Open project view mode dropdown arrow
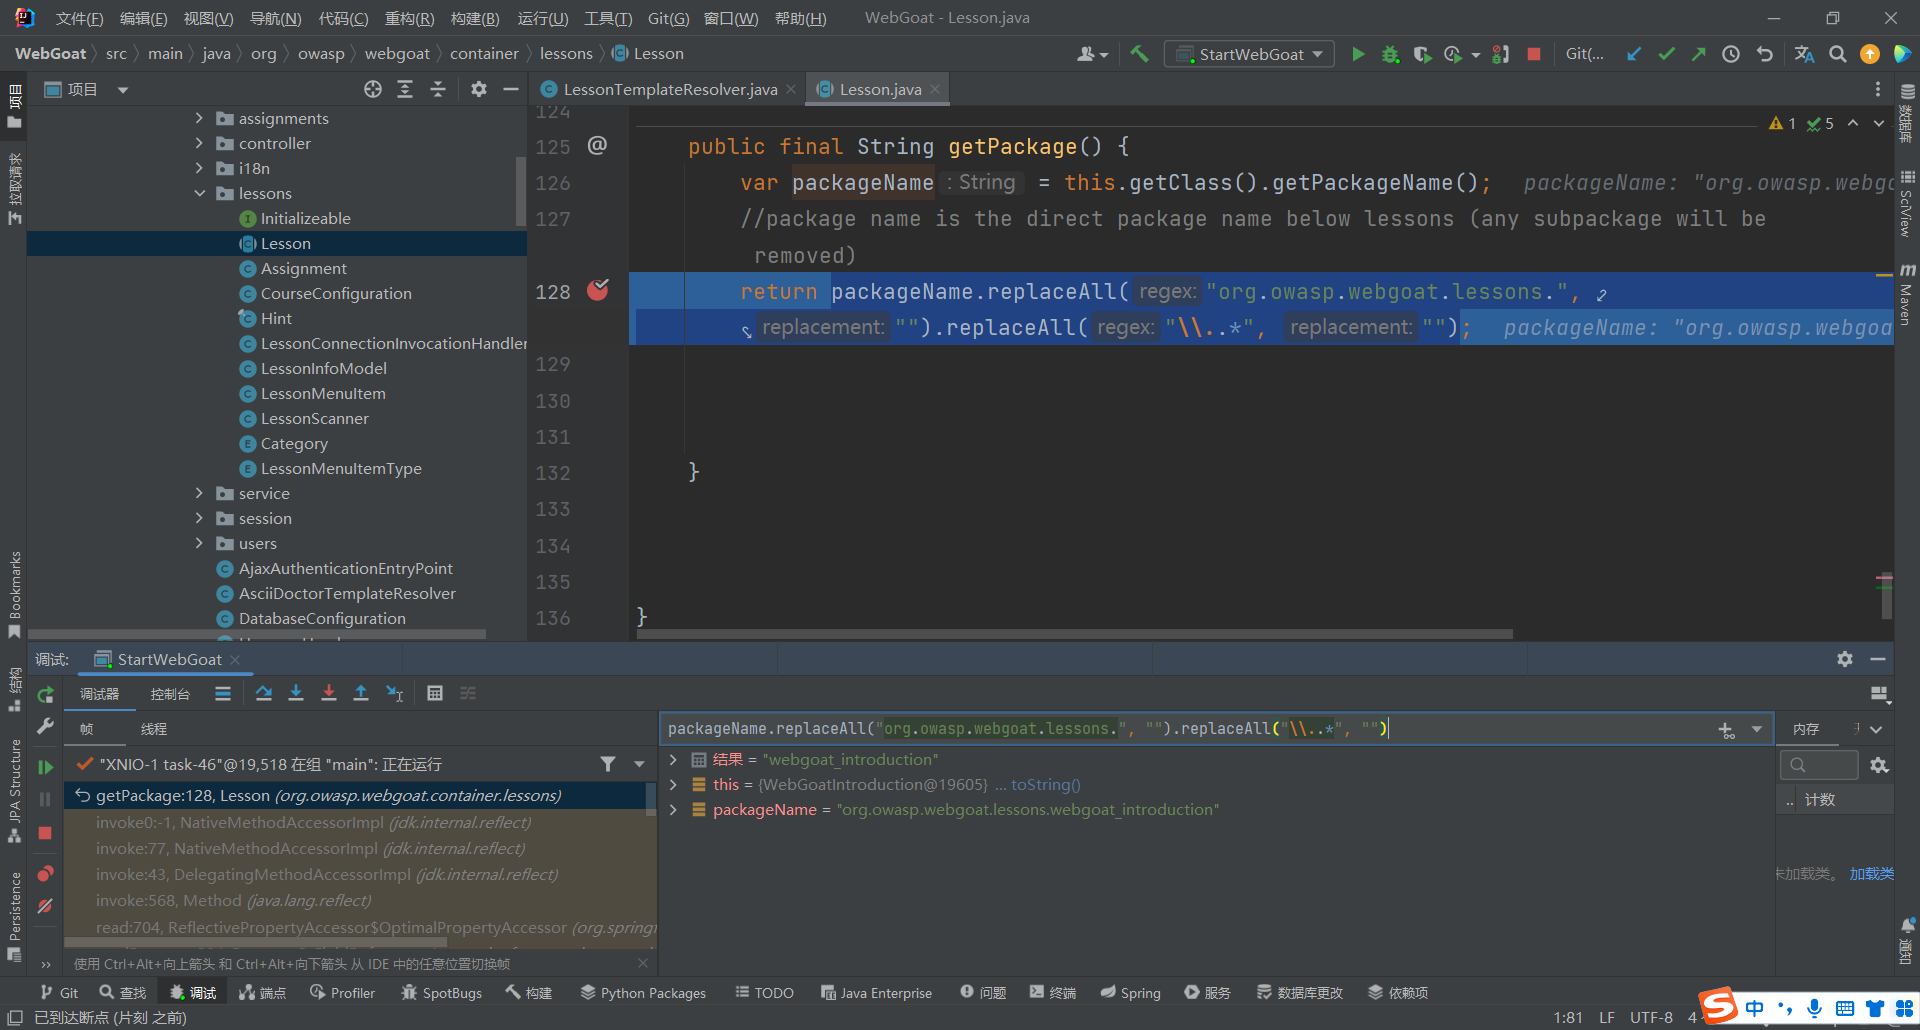Viewport: 1920px width, 1030px height. tap(123, 90)
